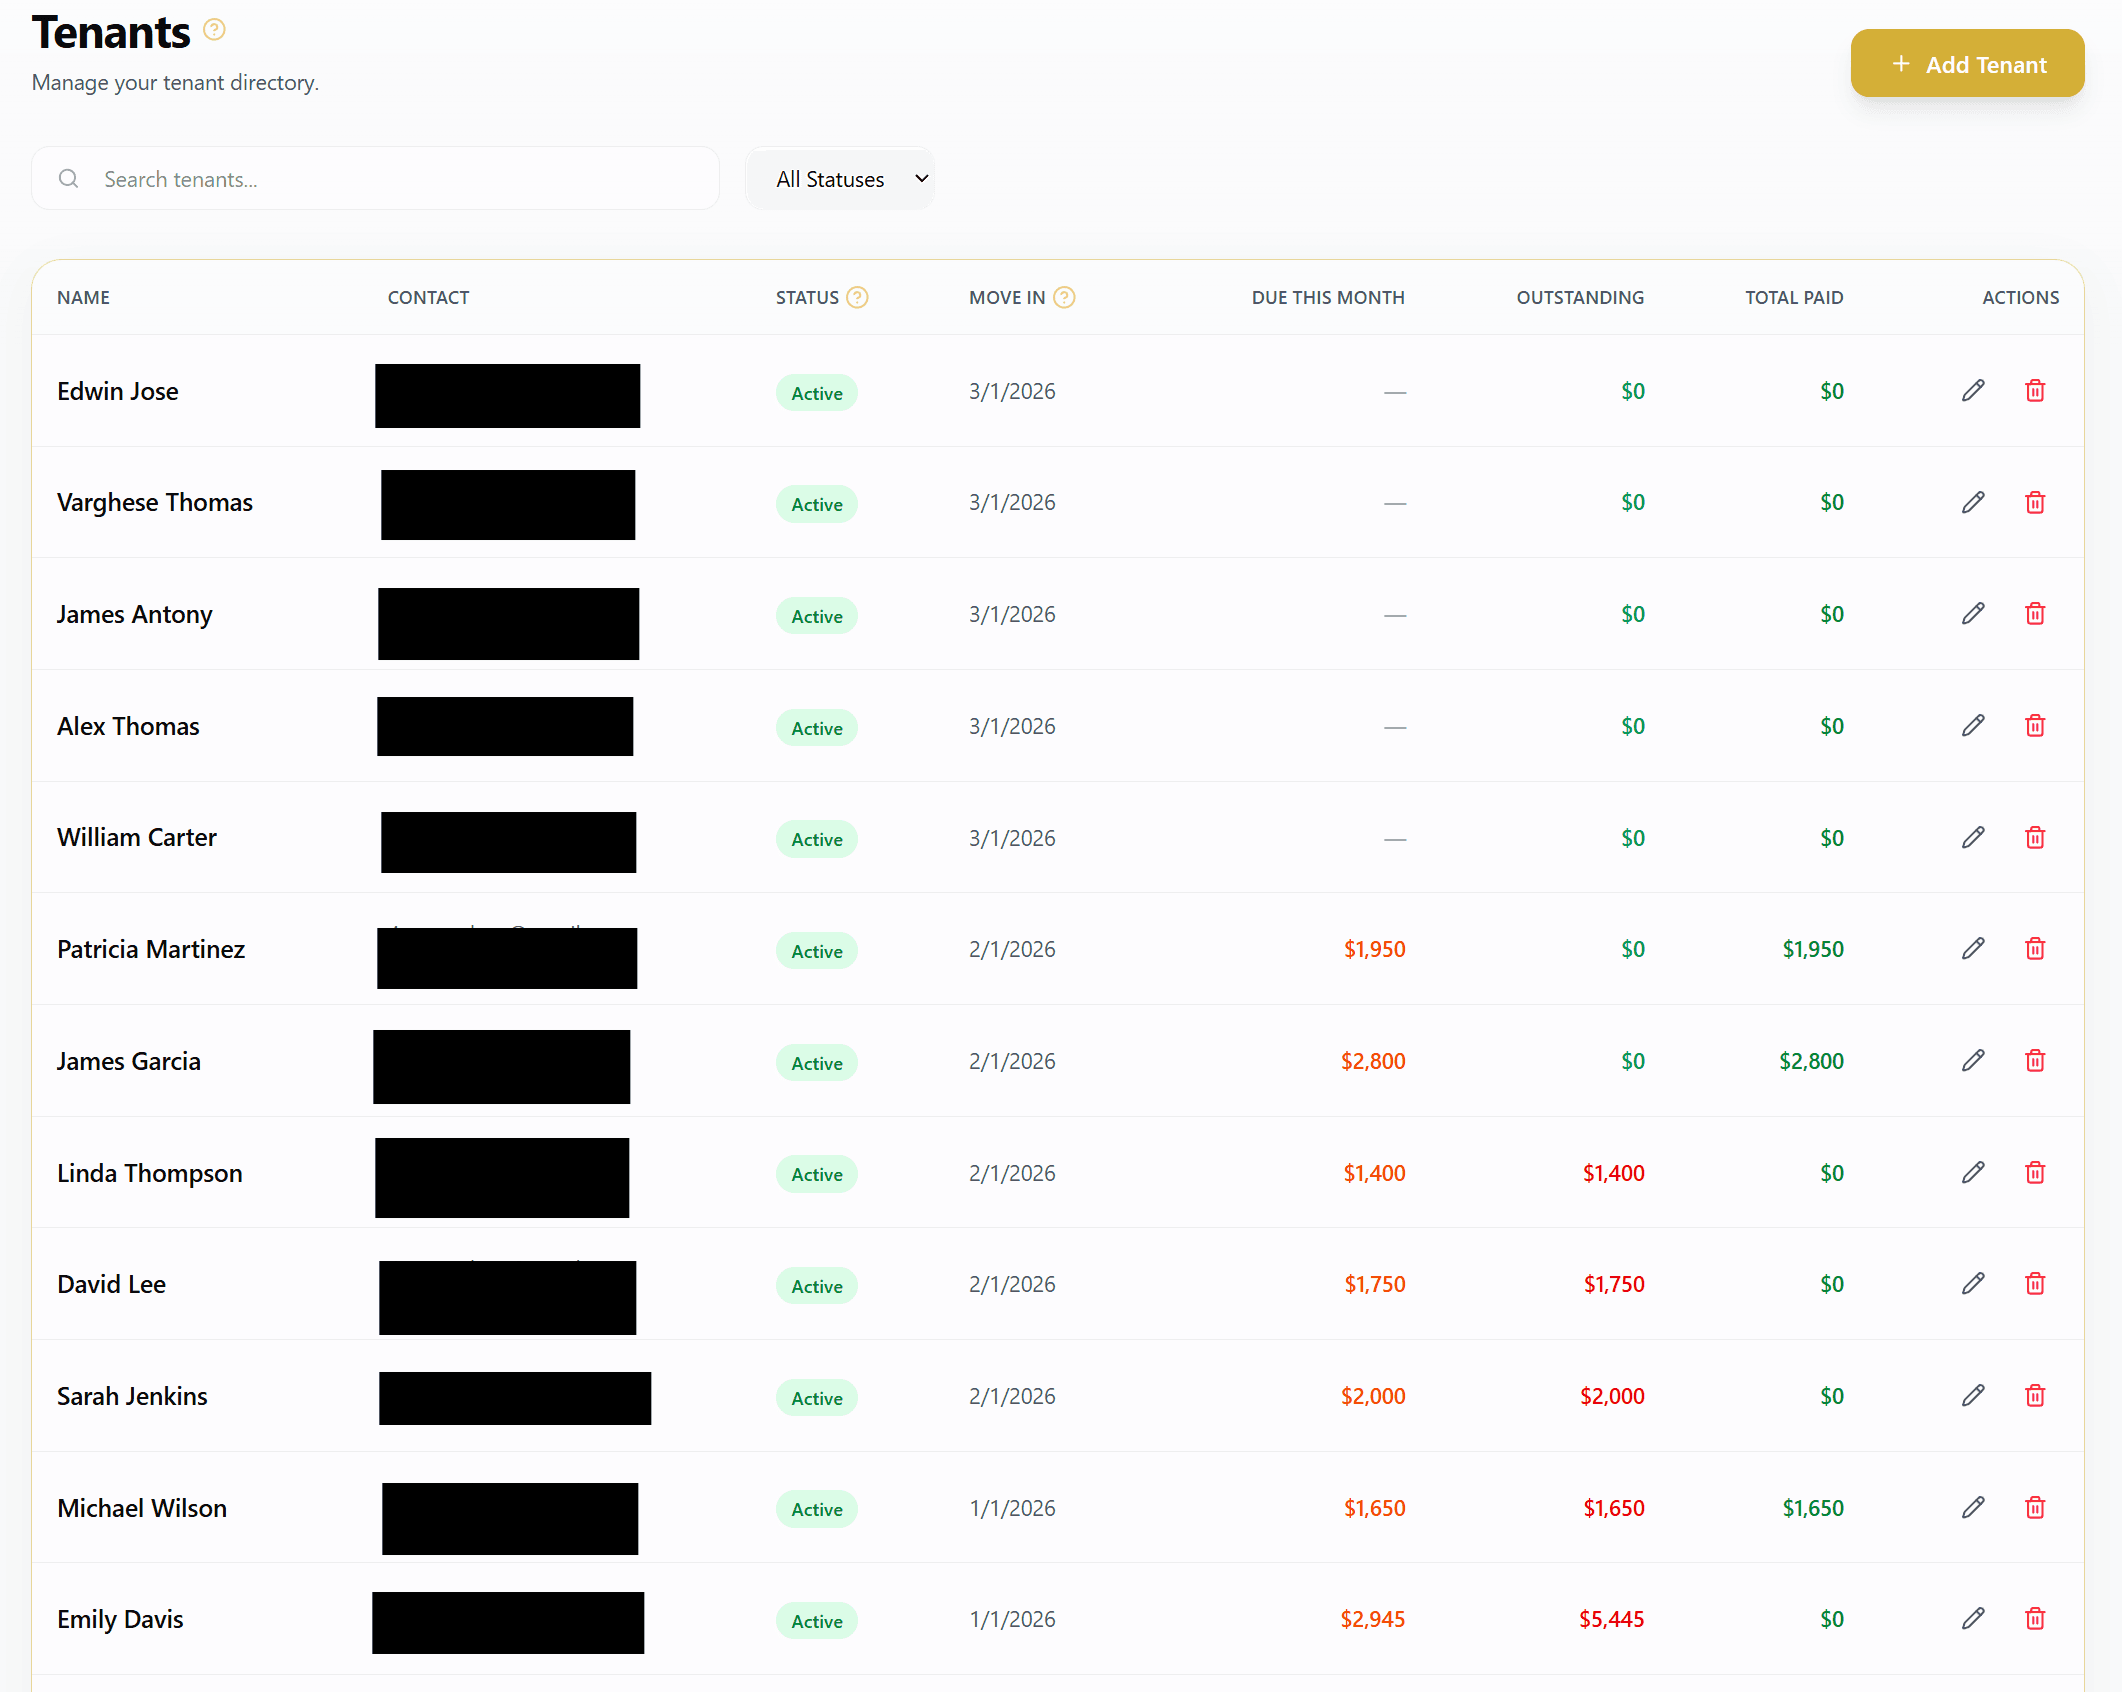Remove Patricia Martinez with the trash icon
Viewport: 2122px width, 1692px height.
point(2035,948)
